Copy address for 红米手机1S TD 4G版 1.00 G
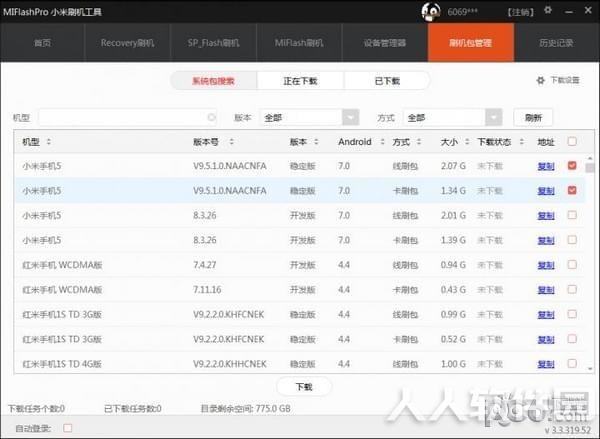Viewport: 600px width, 439px height. 546,364
